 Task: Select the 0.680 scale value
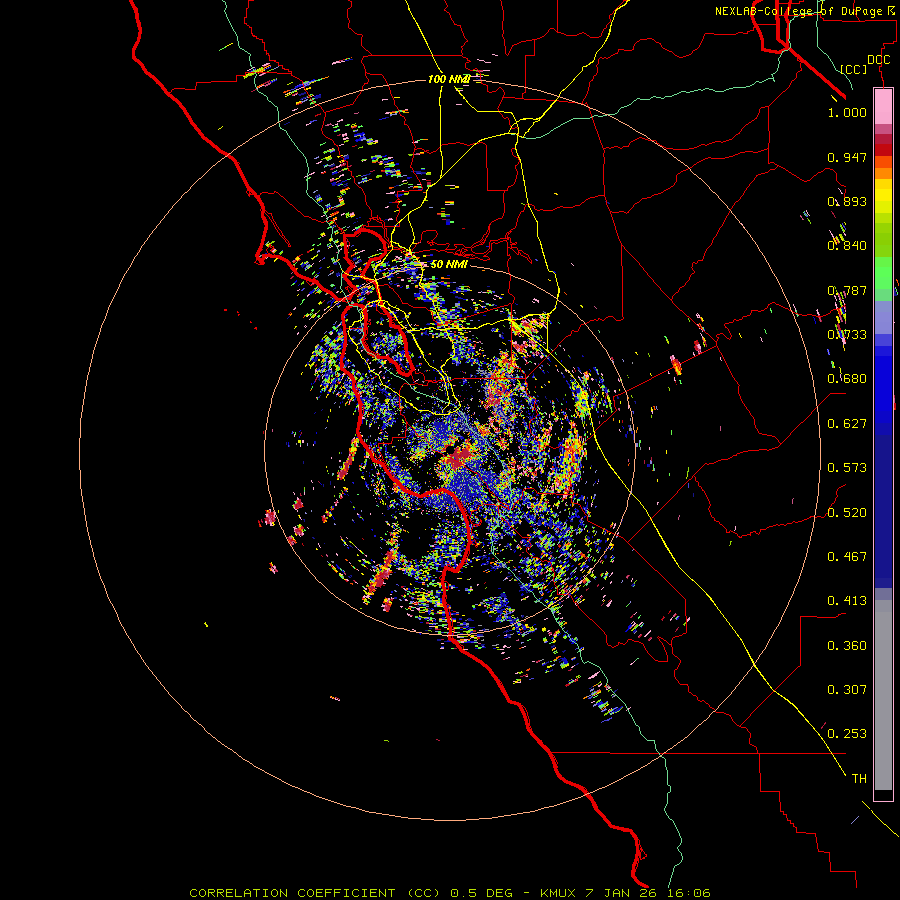coord(847,379)
